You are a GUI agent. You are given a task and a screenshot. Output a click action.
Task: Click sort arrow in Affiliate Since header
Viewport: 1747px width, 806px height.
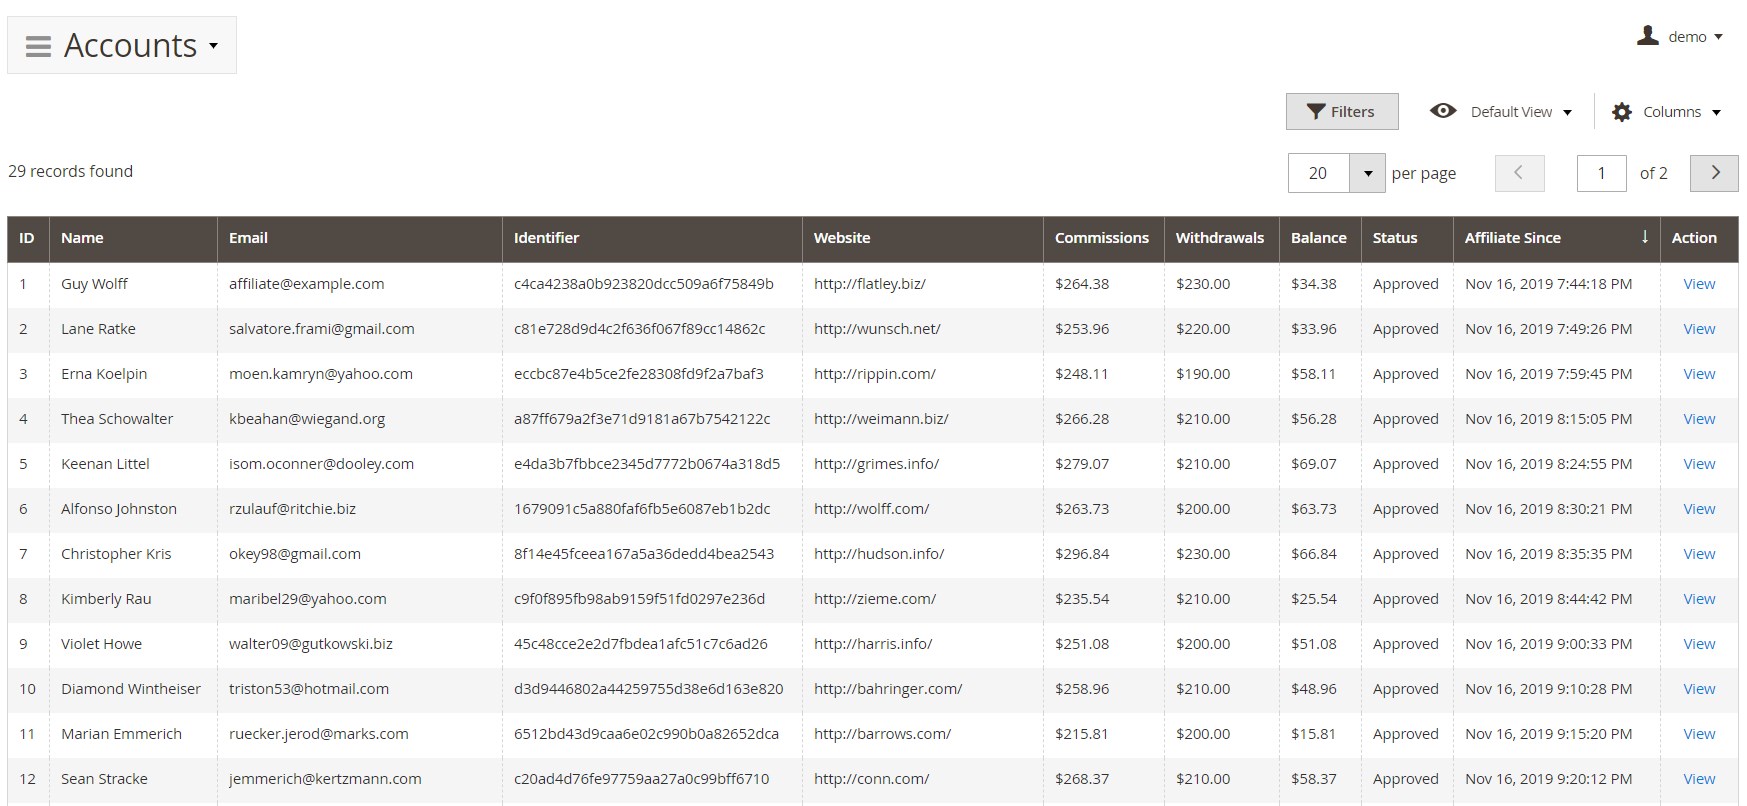click(x=1644, y=237)
